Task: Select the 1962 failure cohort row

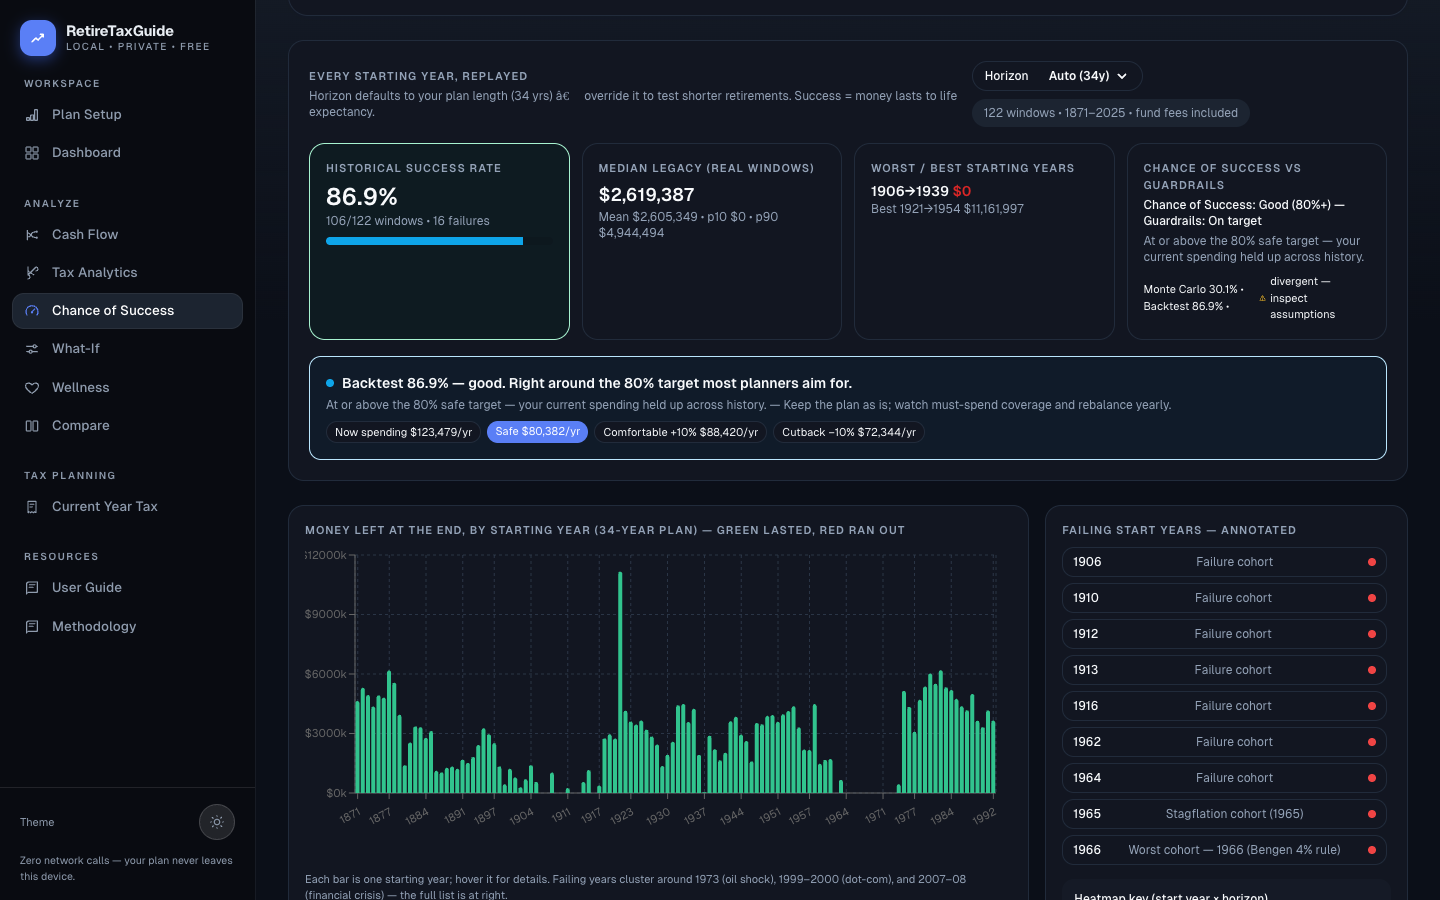Action: 1224,742
